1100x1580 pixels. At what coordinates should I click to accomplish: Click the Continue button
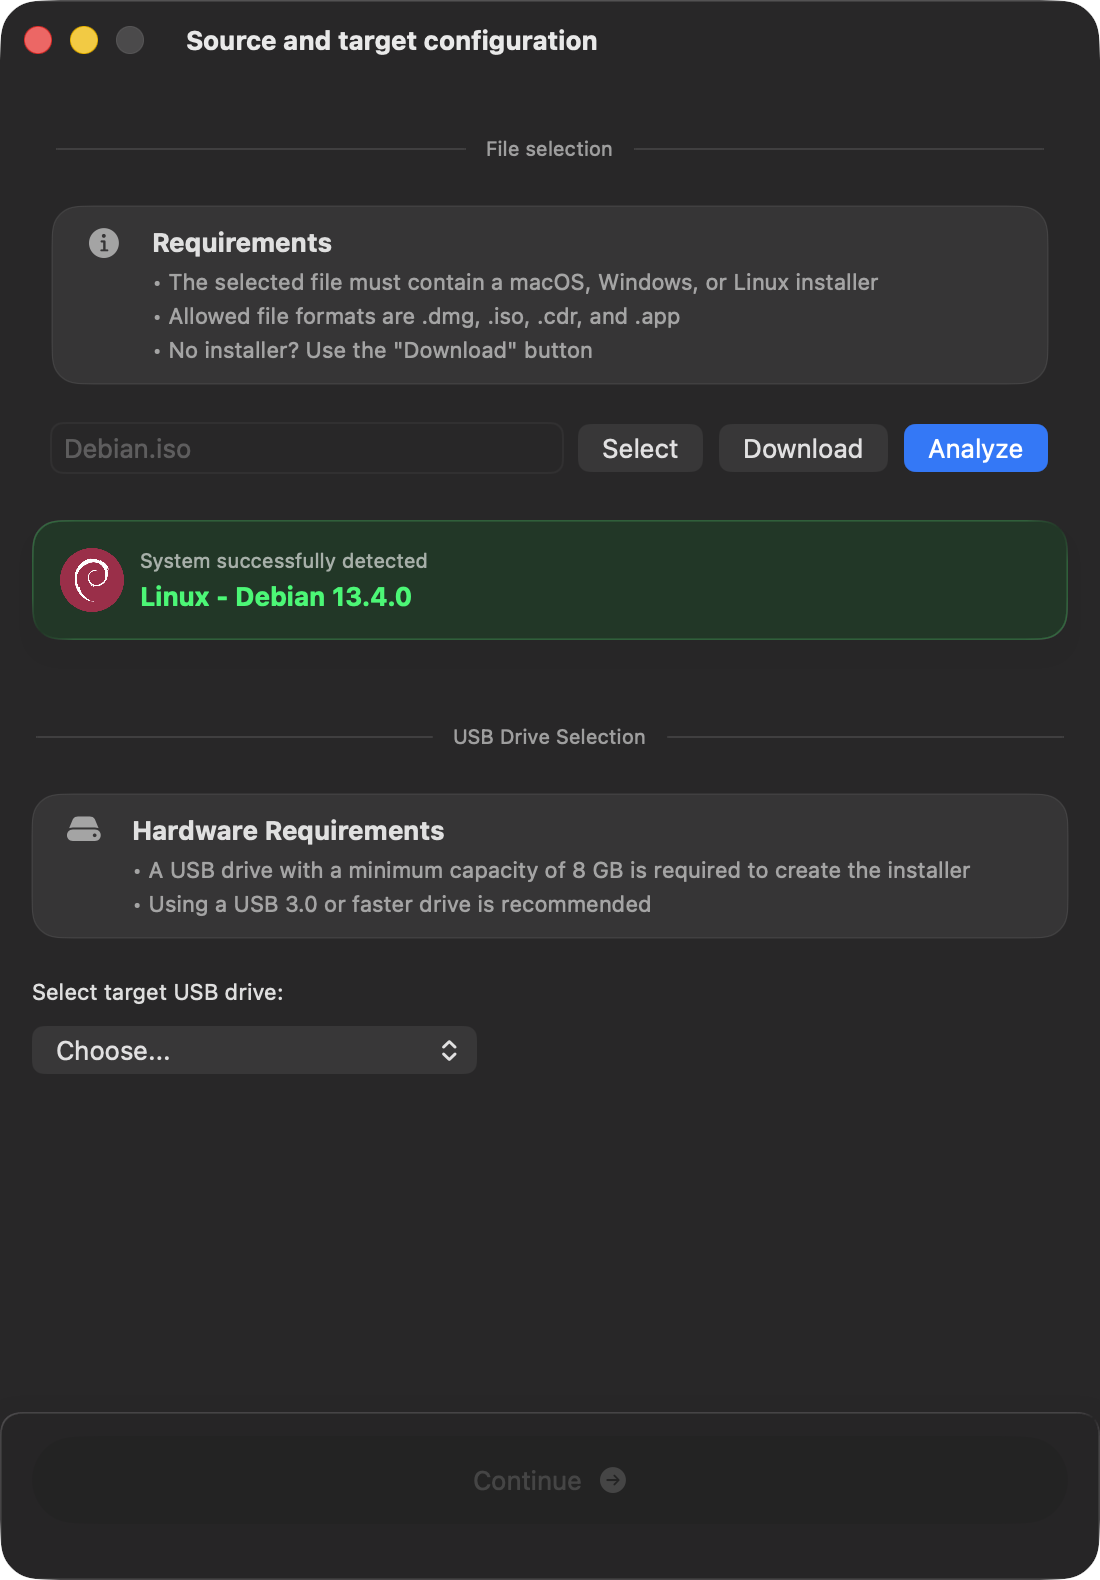(550, 1480)
